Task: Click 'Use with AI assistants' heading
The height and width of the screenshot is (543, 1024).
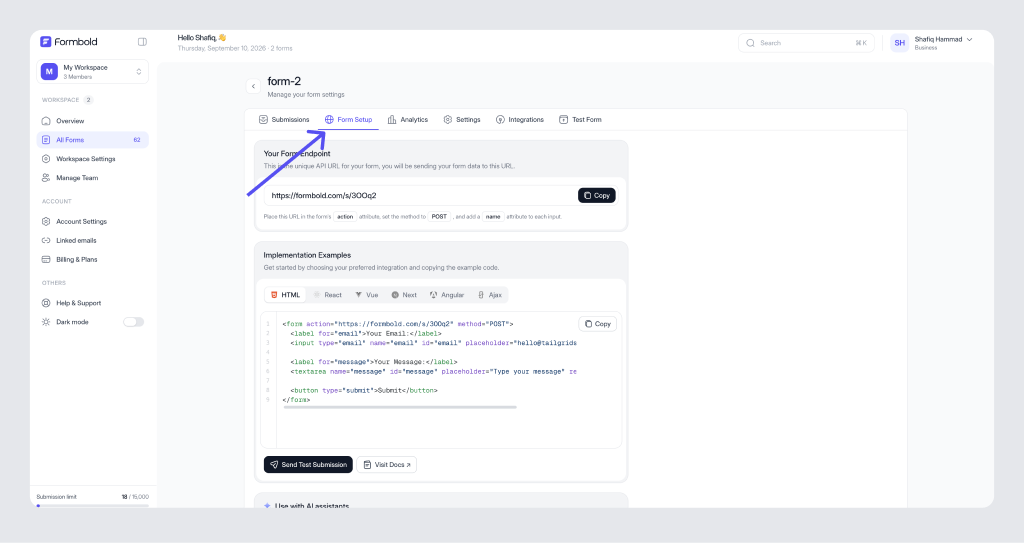Action: coord(312,506)
